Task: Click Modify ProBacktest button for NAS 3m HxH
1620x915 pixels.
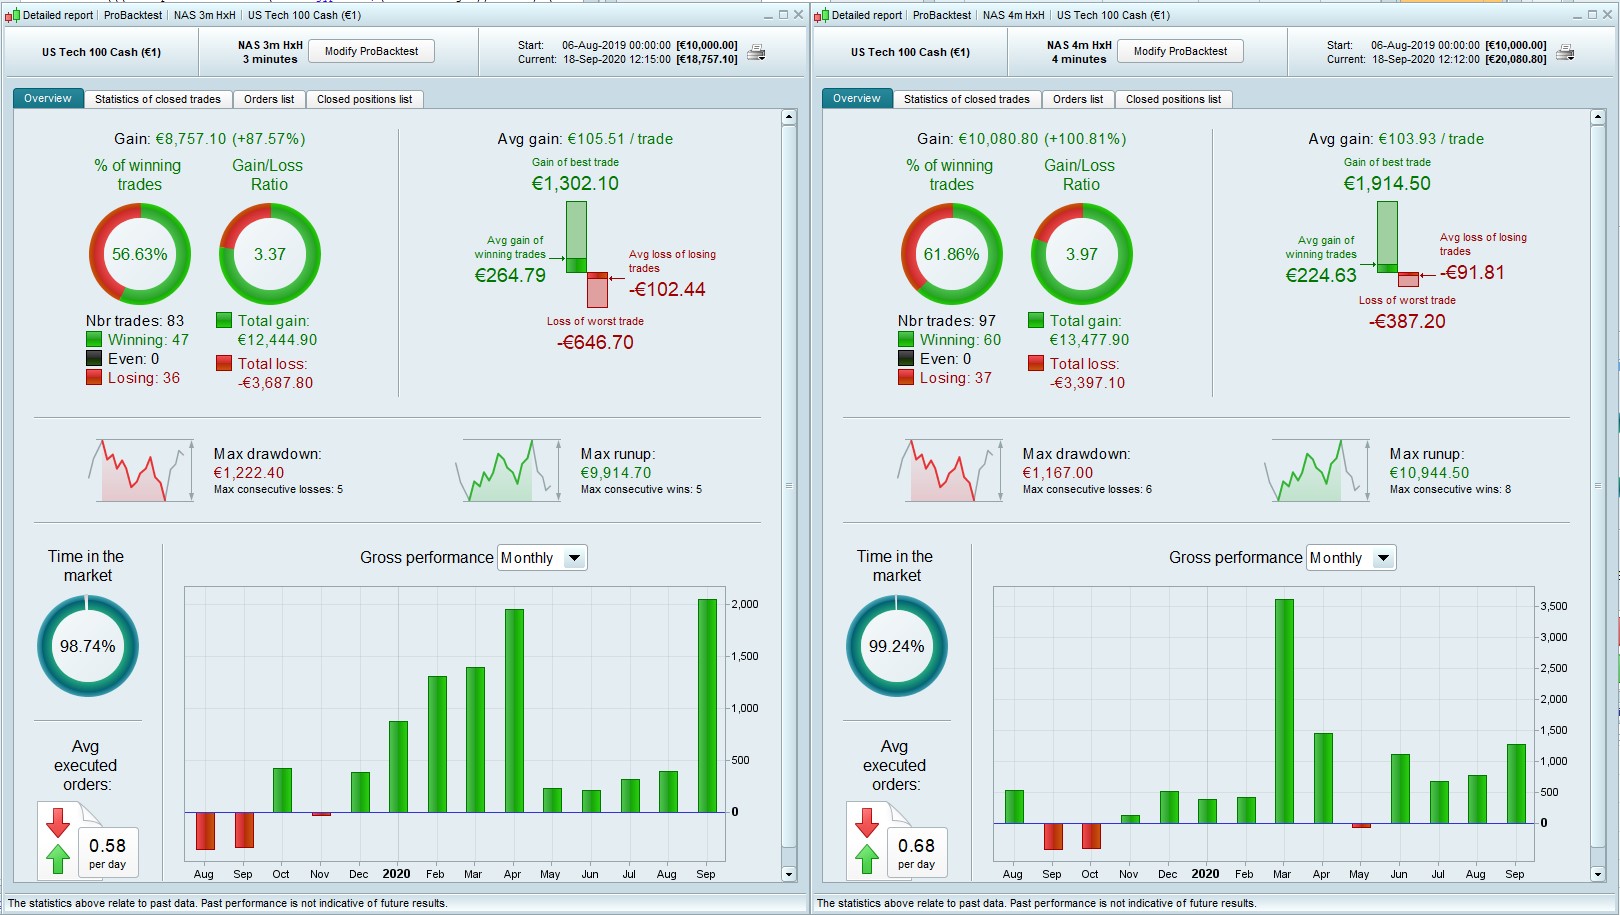Action: pyautogui.click(x=371, y=51)
